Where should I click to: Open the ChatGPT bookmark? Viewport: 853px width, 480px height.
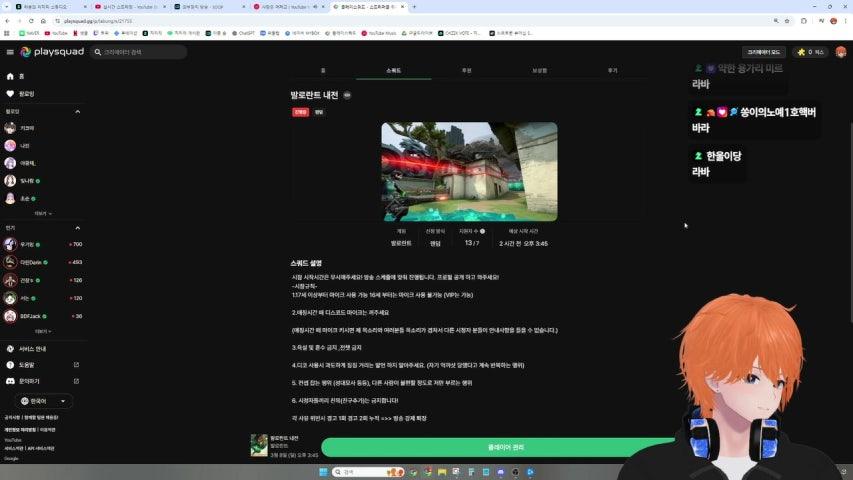243,33
